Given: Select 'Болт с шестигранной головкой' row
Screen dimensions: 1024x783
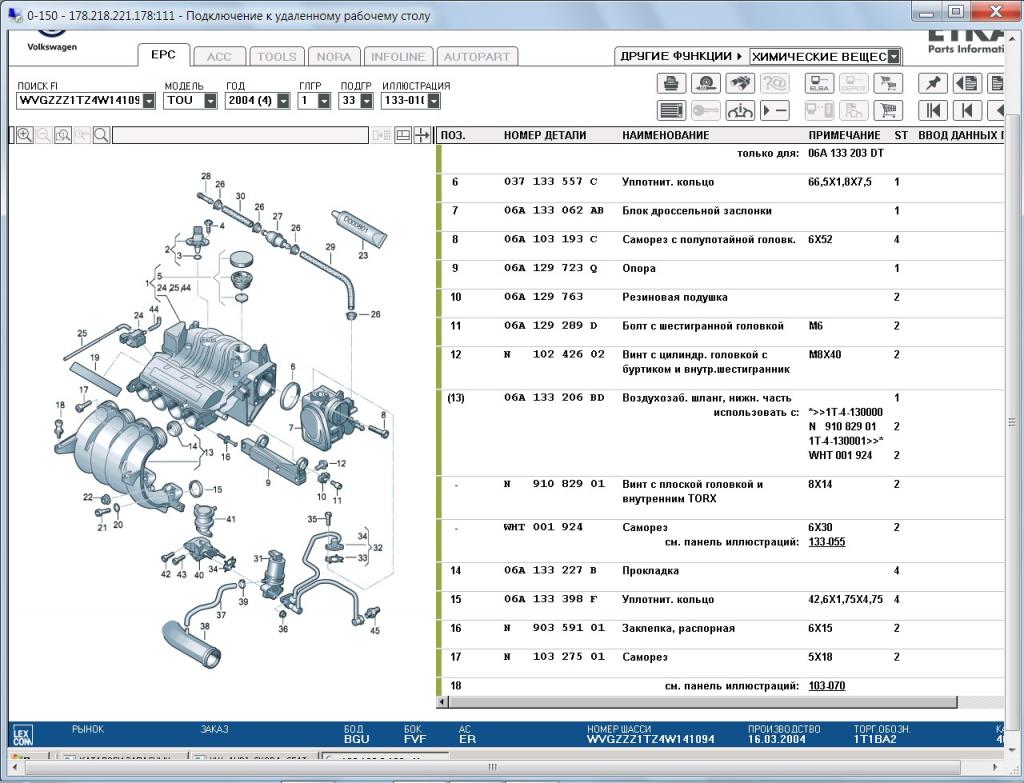Looking at the screenshot, I should point(722,326).
